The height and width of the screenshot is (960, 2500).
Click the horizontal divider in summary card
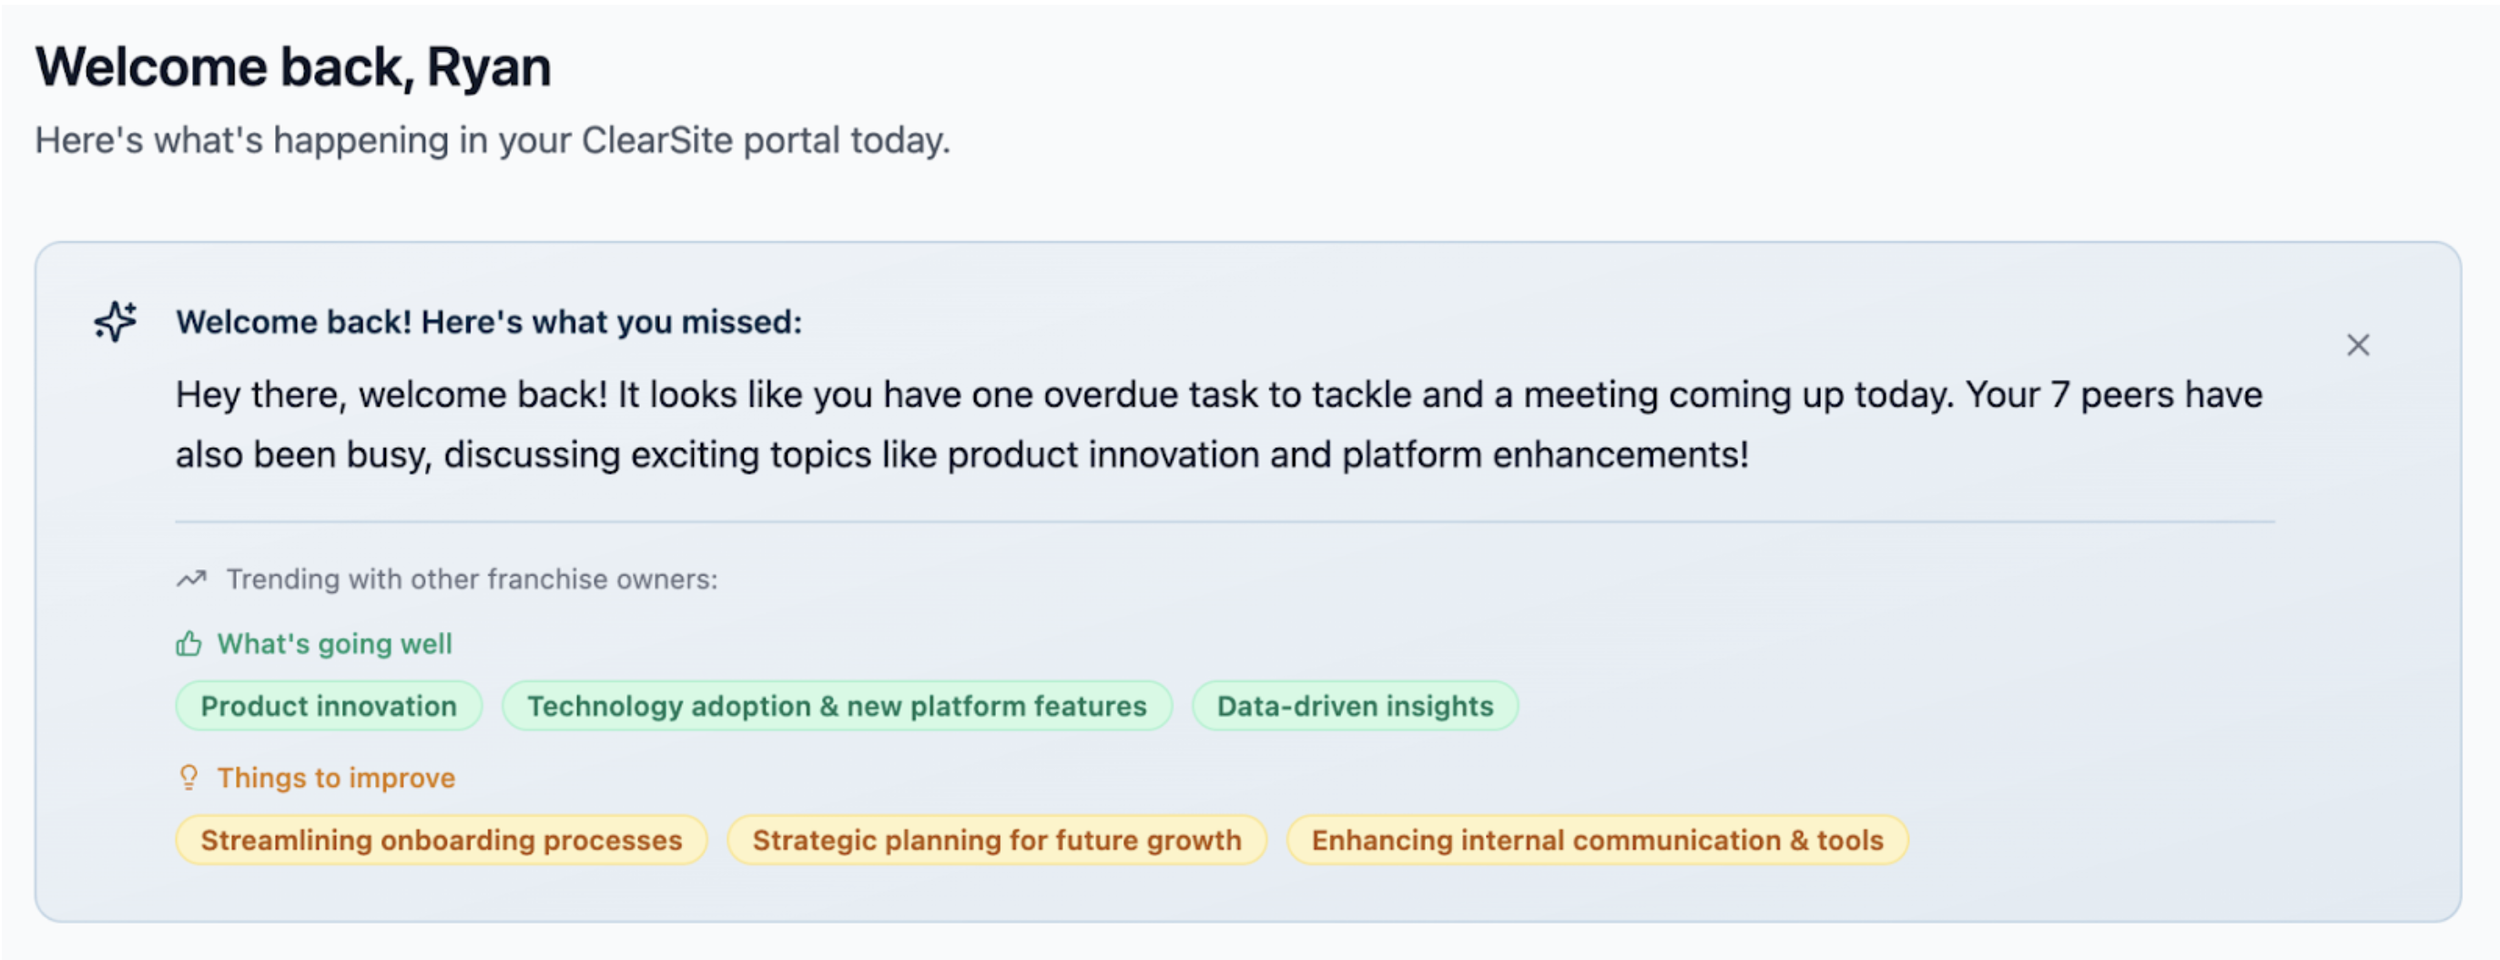click(1224, 521)
